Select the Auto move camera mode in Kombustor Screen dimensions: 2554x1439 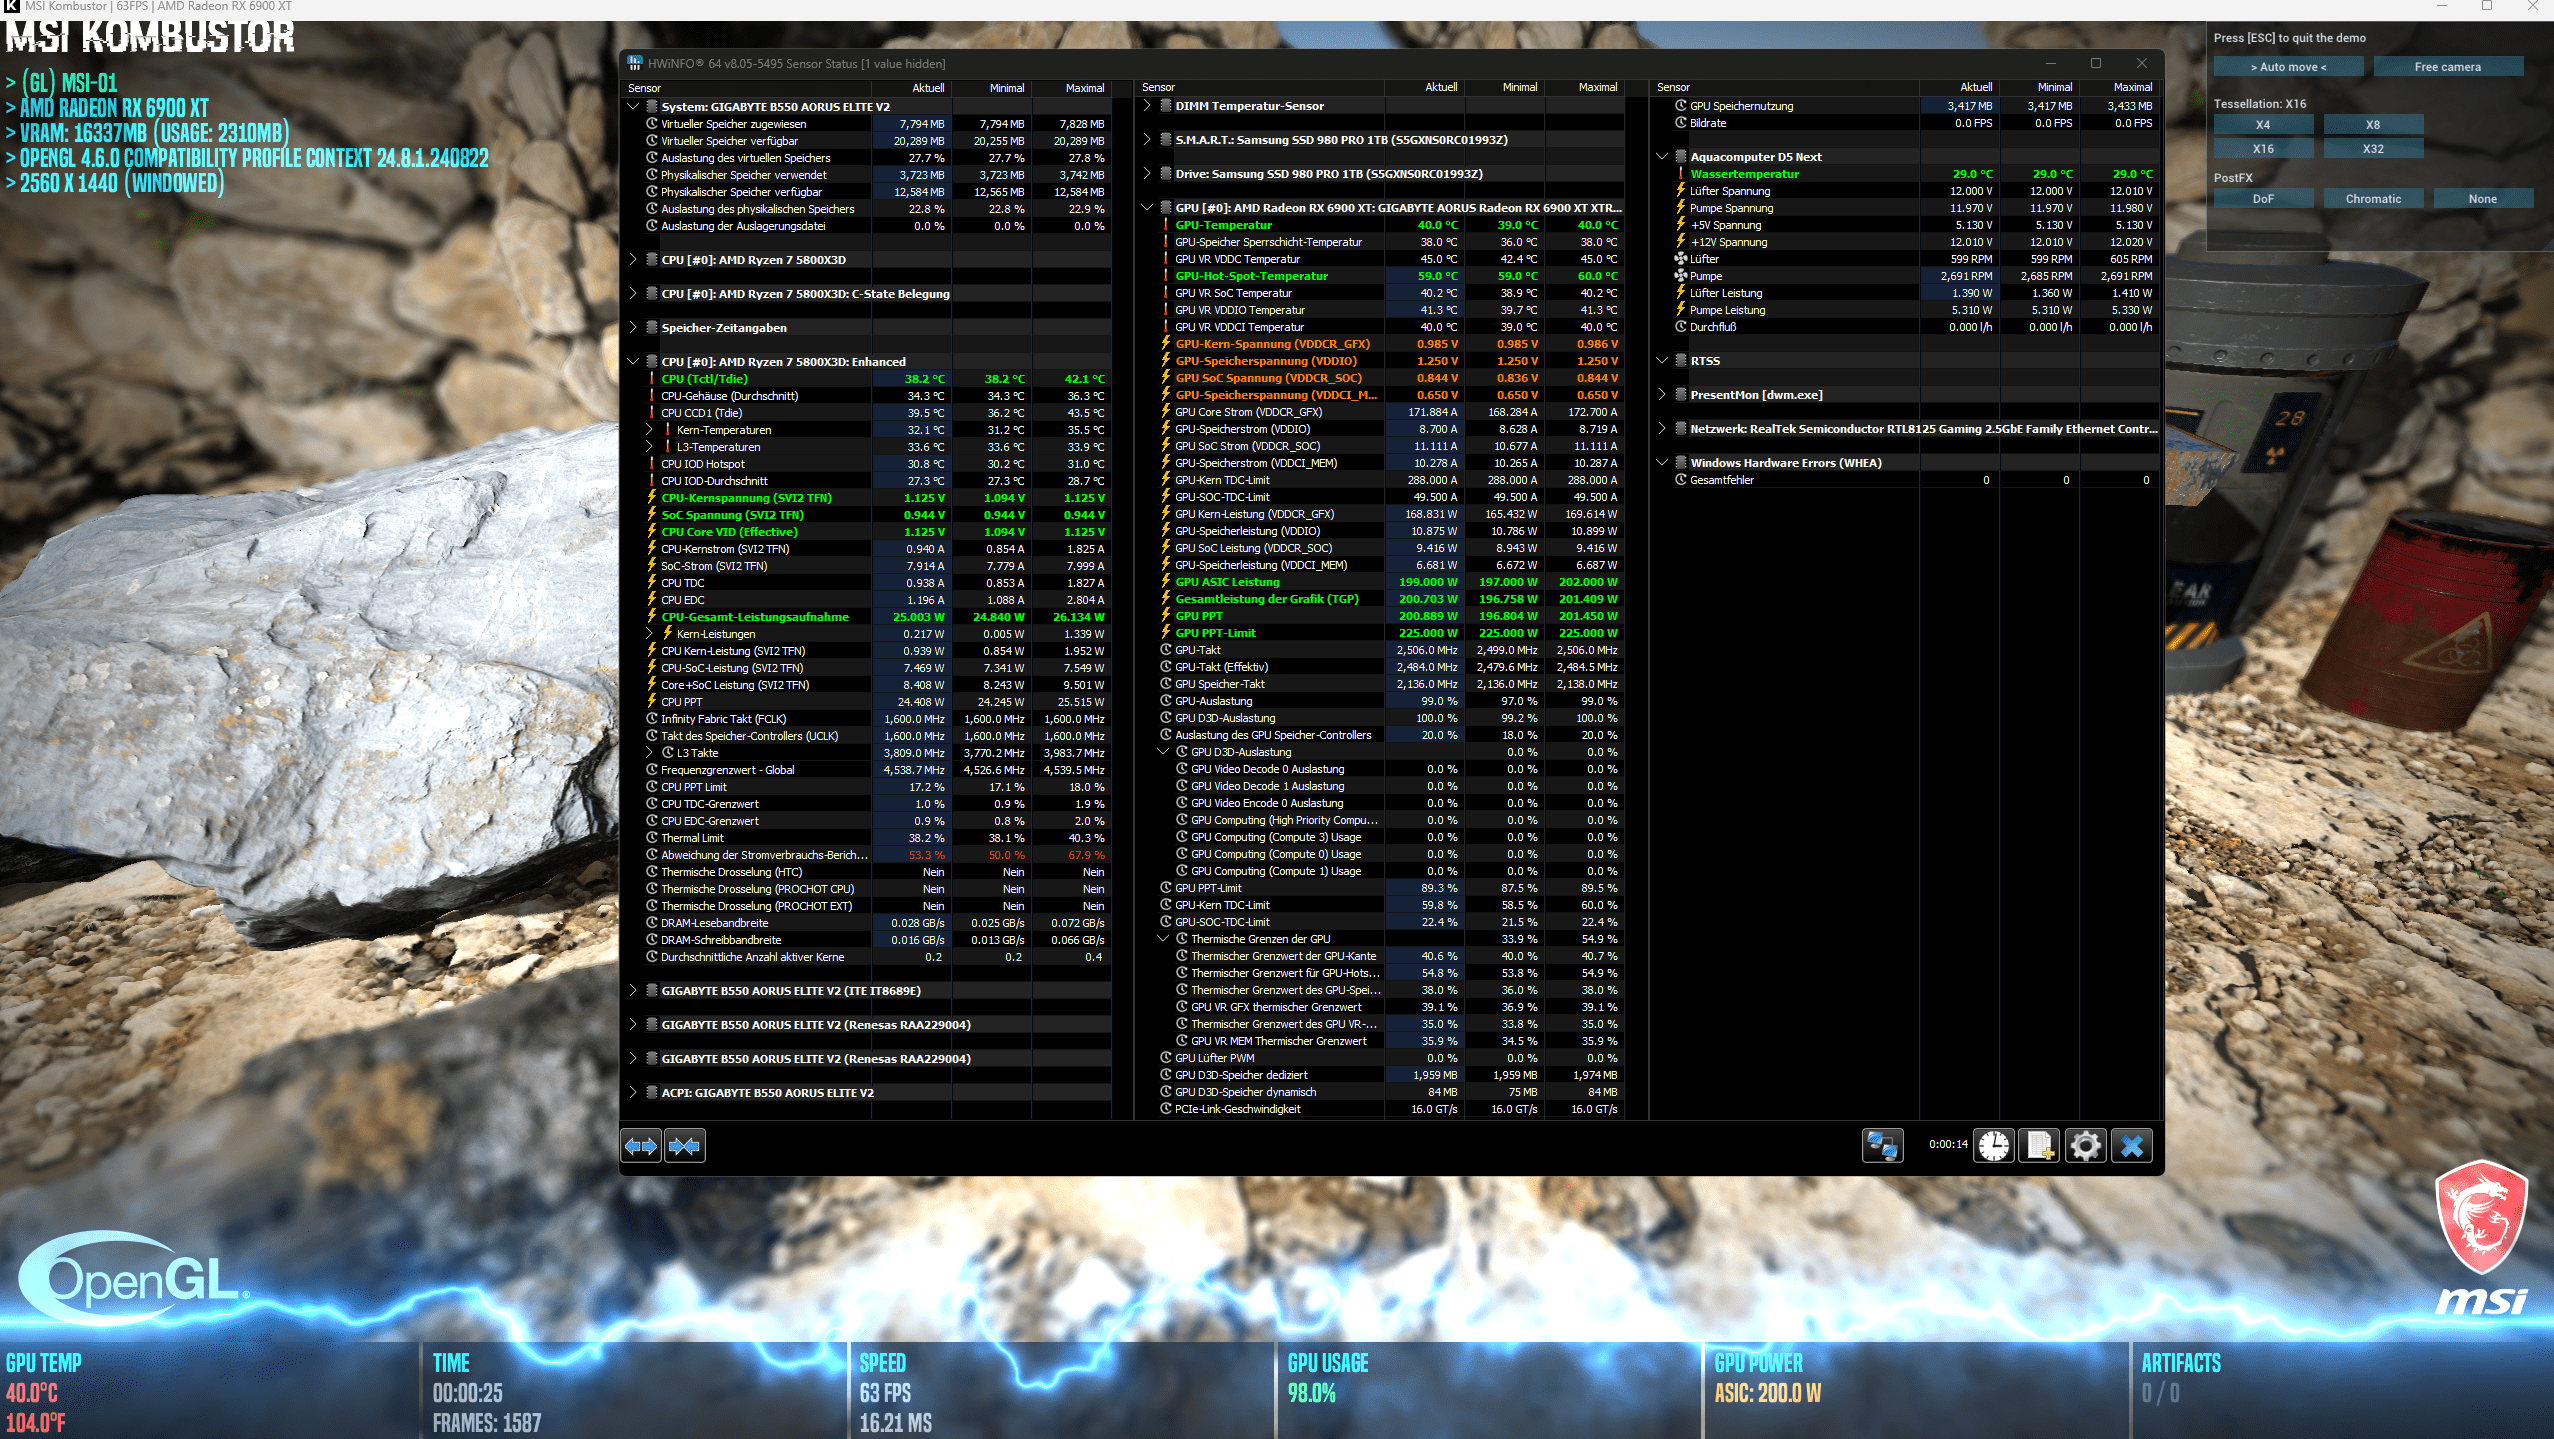2288,67
